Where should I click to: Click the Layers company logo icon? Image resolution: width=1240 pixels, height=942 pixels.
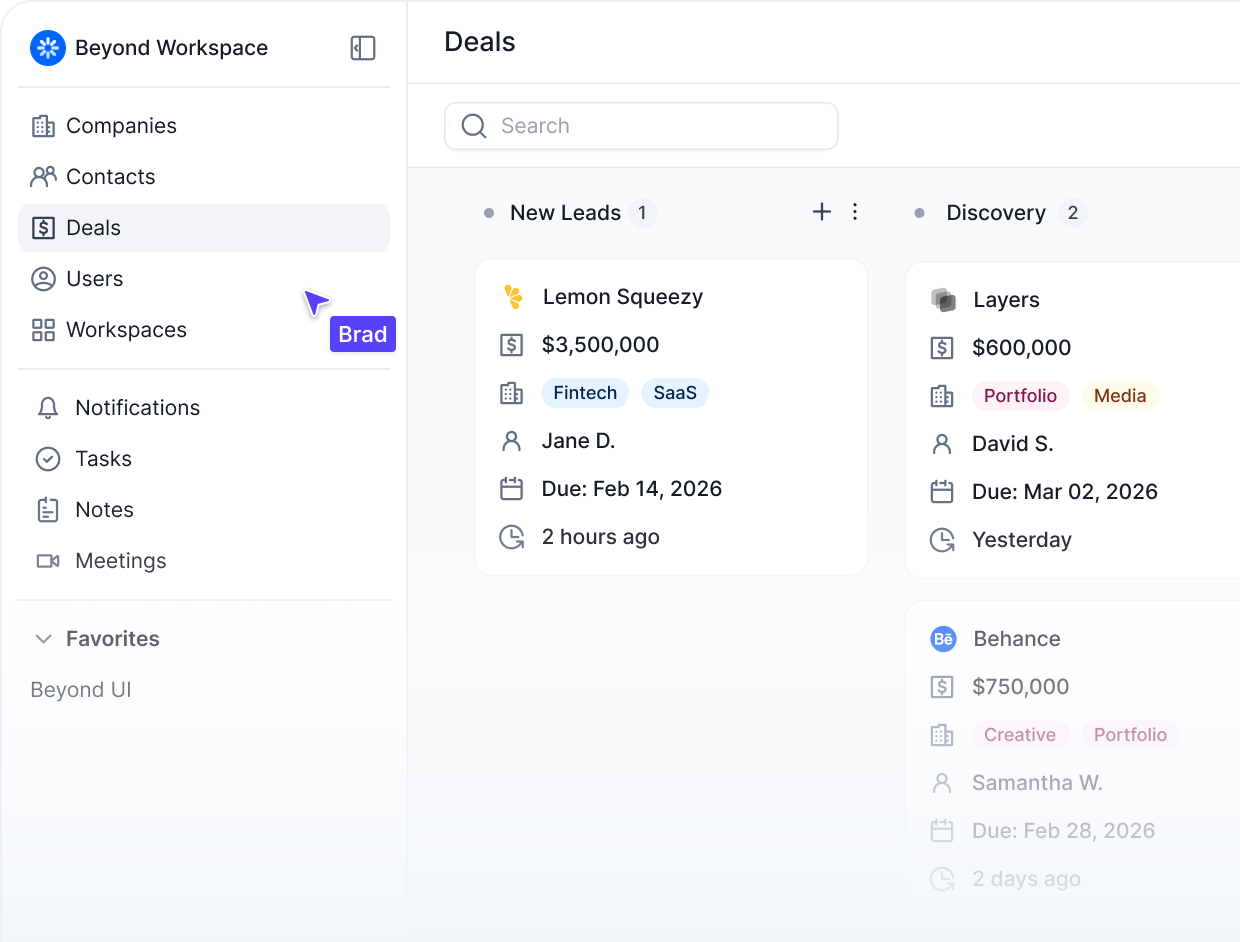point(943,300)
